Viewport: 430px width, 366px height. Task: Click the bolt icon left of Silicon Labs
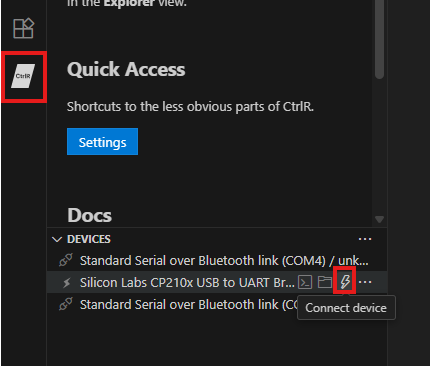coord(67,283)
